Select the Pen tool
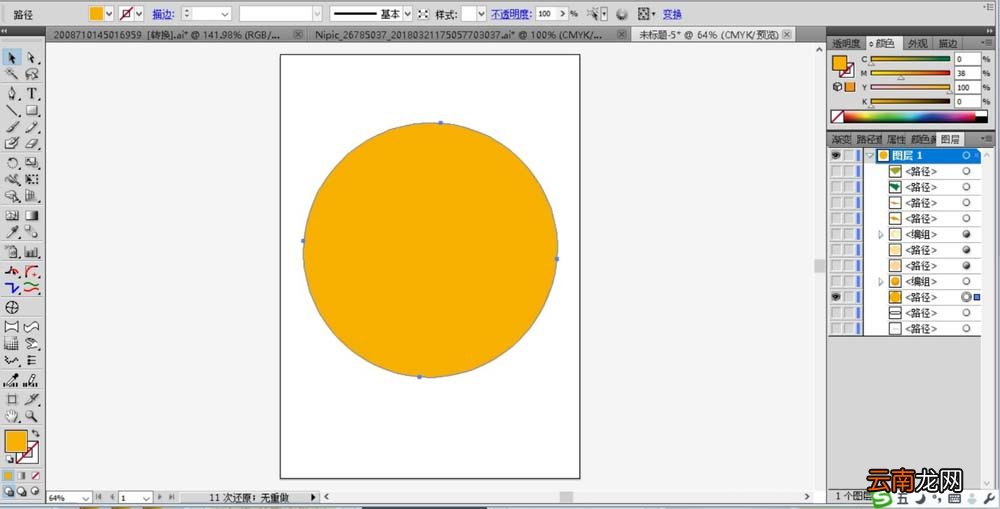The width and height of the screenshot is (1000, 509). (11, 94)
